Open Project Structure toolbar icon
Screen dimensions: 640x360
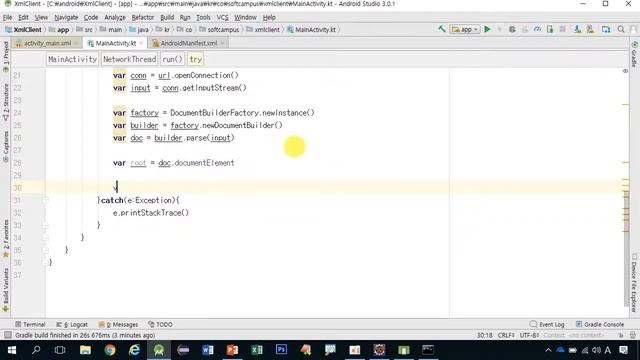coord(606,29)
